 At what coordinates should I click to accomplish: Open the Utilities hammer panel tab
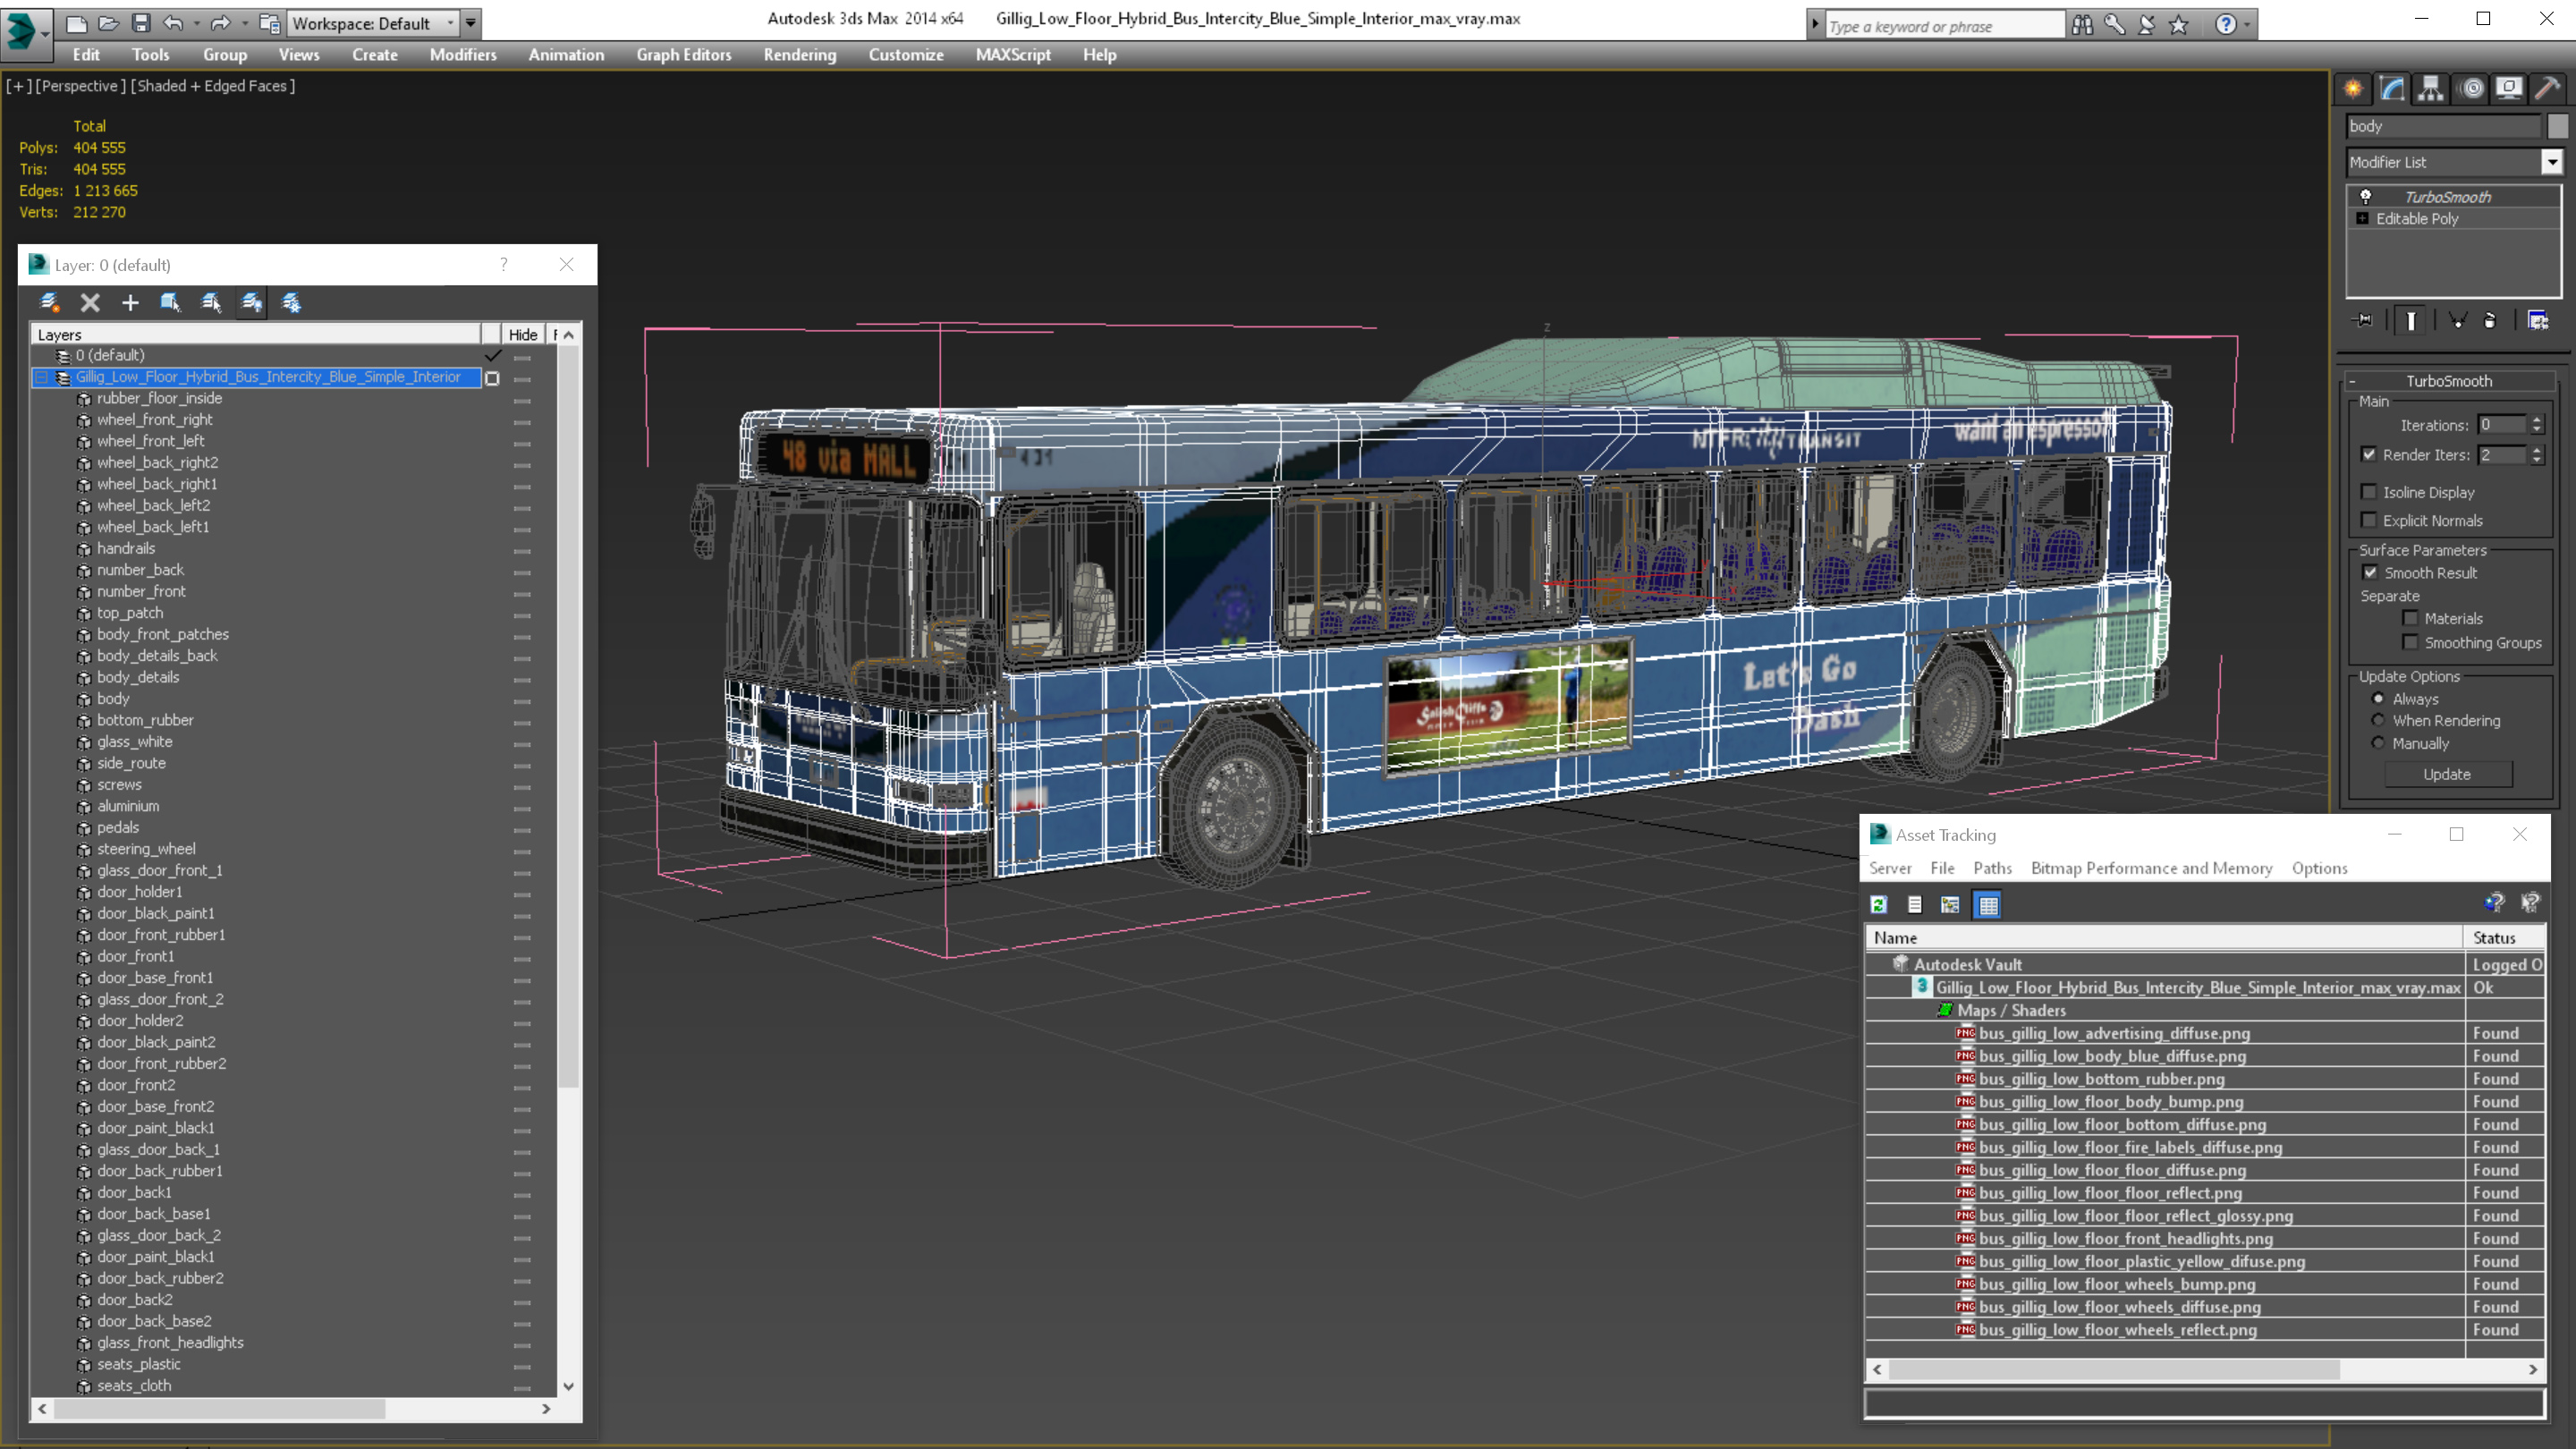(x=2548, y=88)
